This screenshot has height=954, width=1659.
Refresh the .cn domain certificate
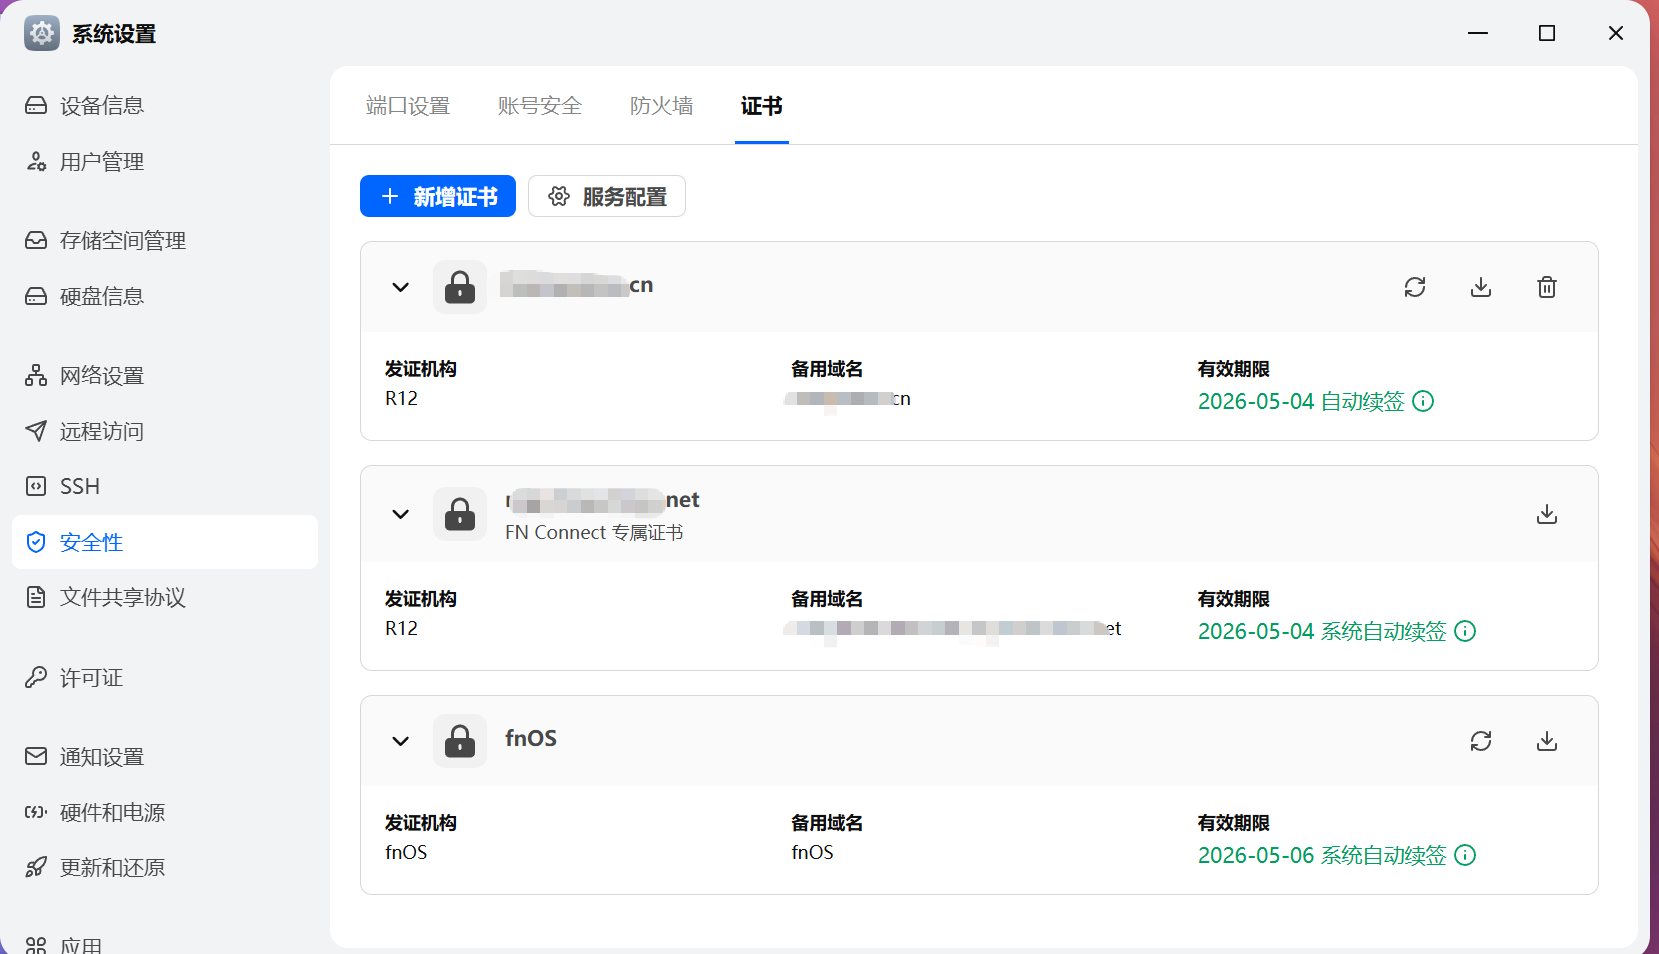1414,288
